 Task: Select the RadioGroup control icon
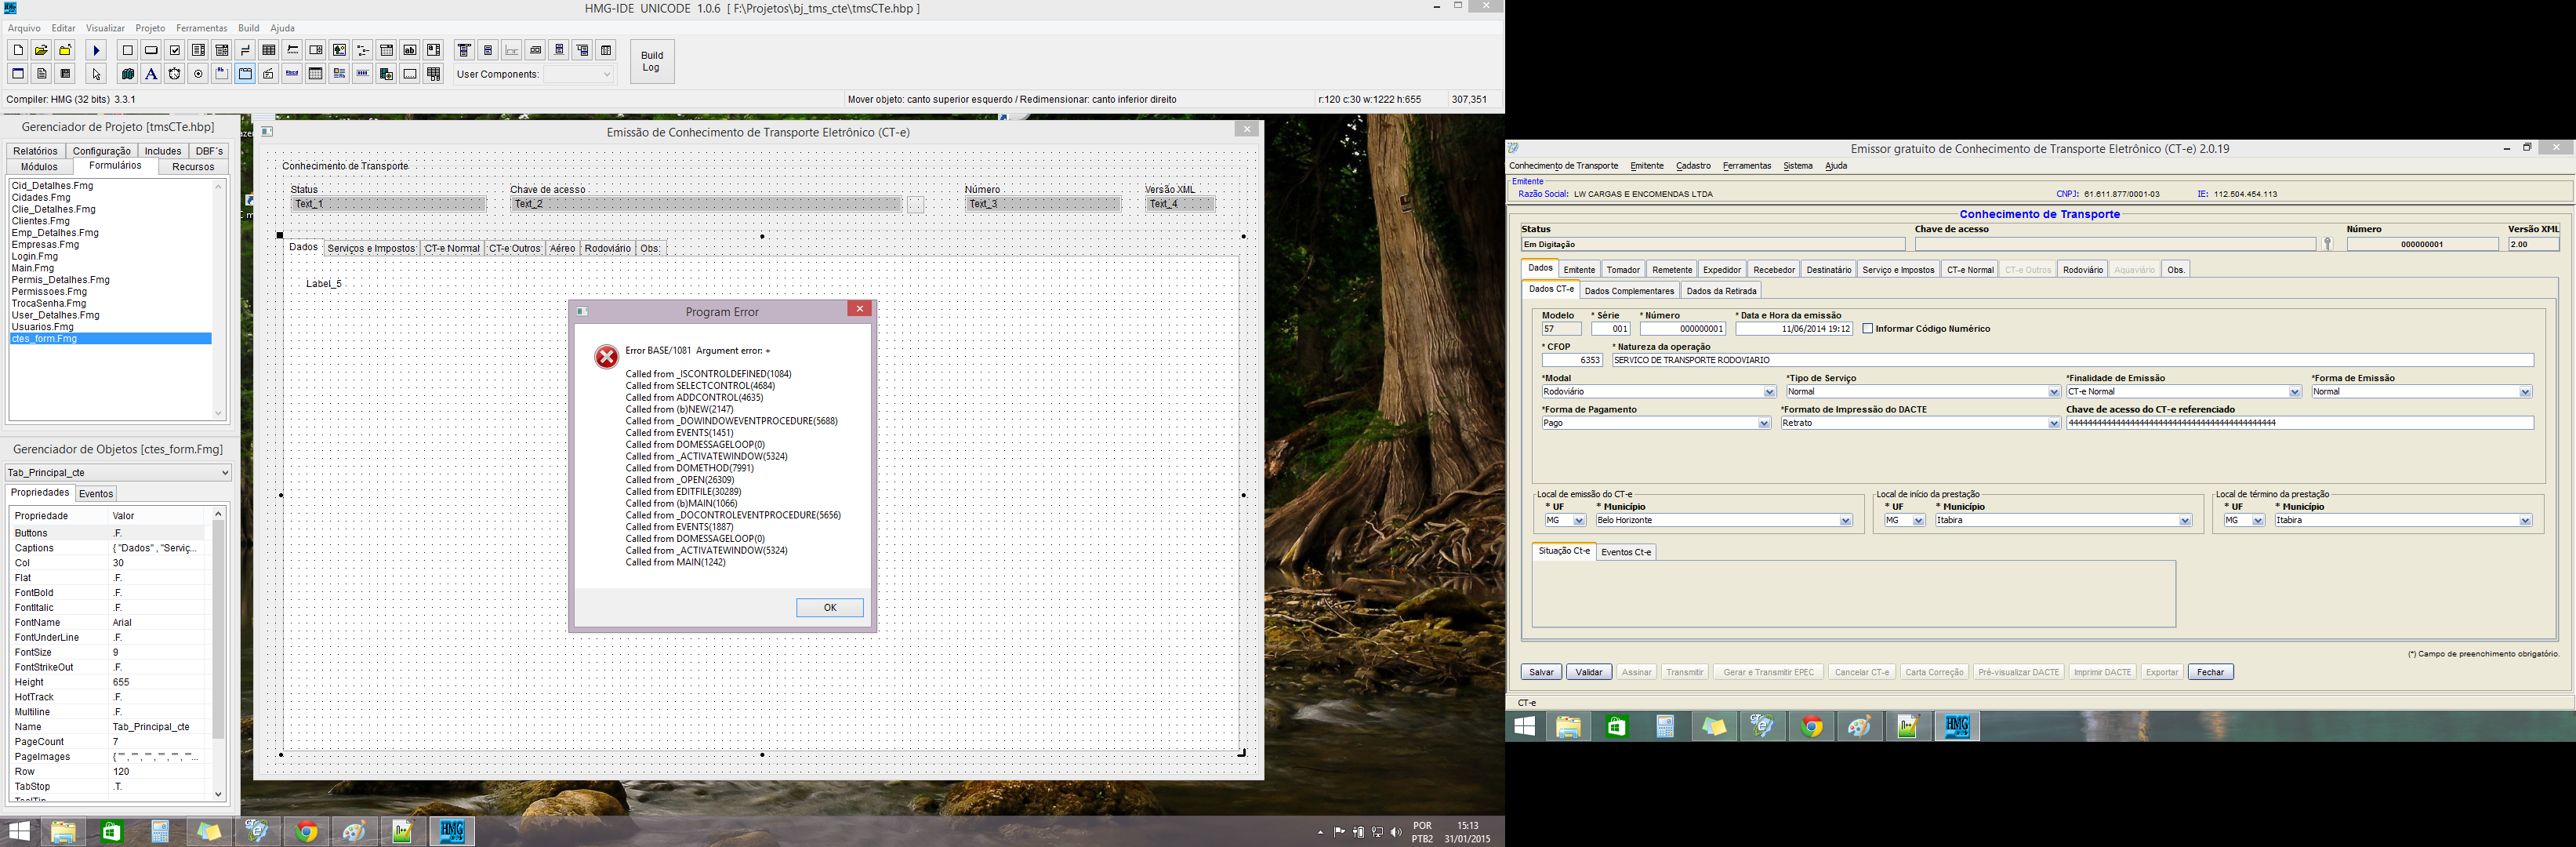click(198, 74)
